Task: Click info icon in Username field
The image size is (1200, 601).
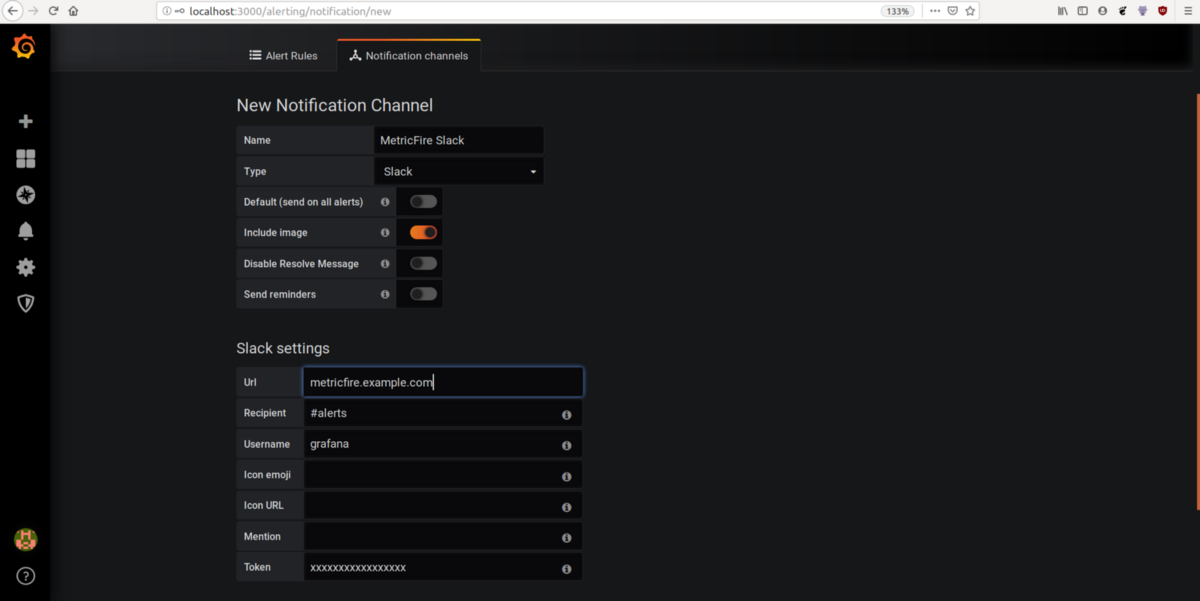Action: tap(566, 445)
